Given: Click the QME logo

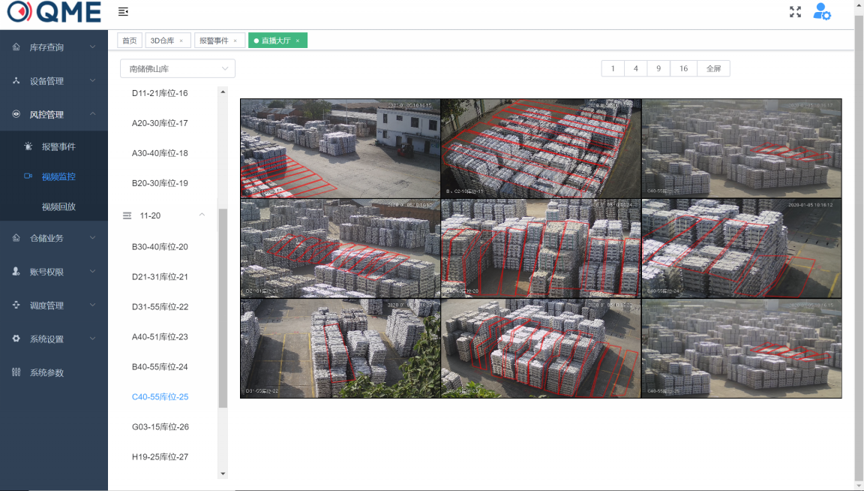Looking at the screenshot, I should click(x=54, y=13).
